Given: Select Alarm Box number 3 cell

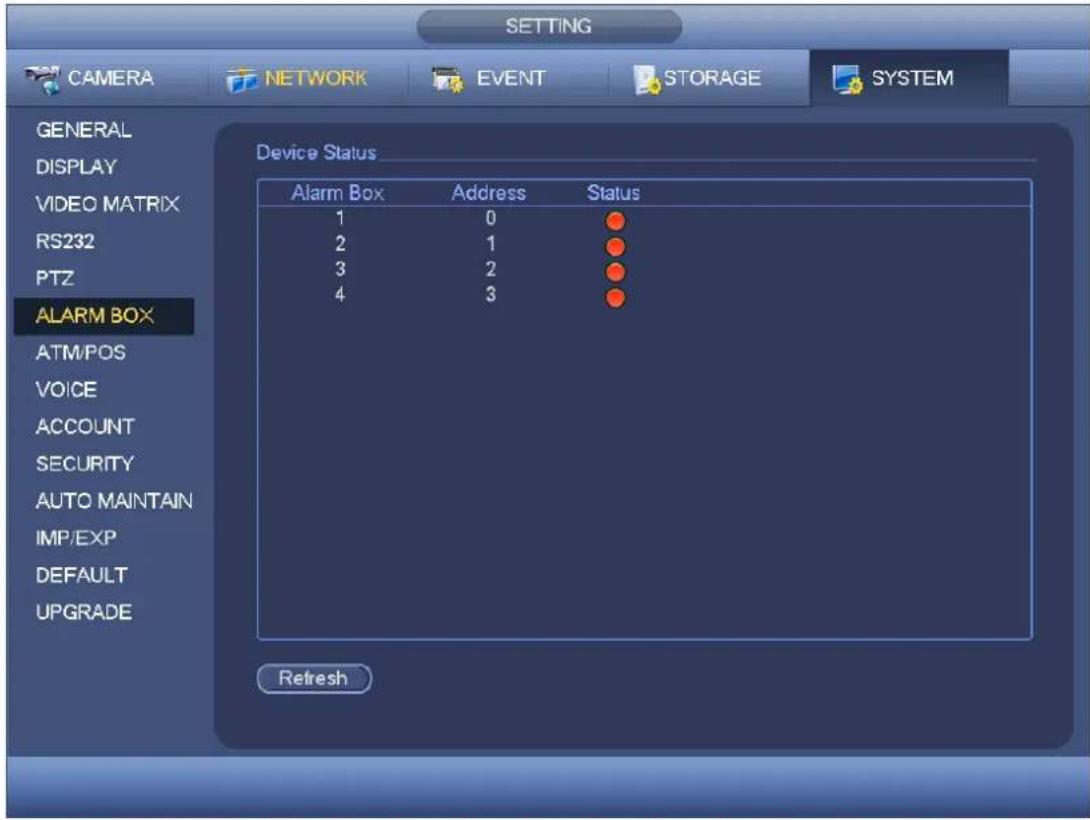Looking at the screenshot, I should (340, 269).
